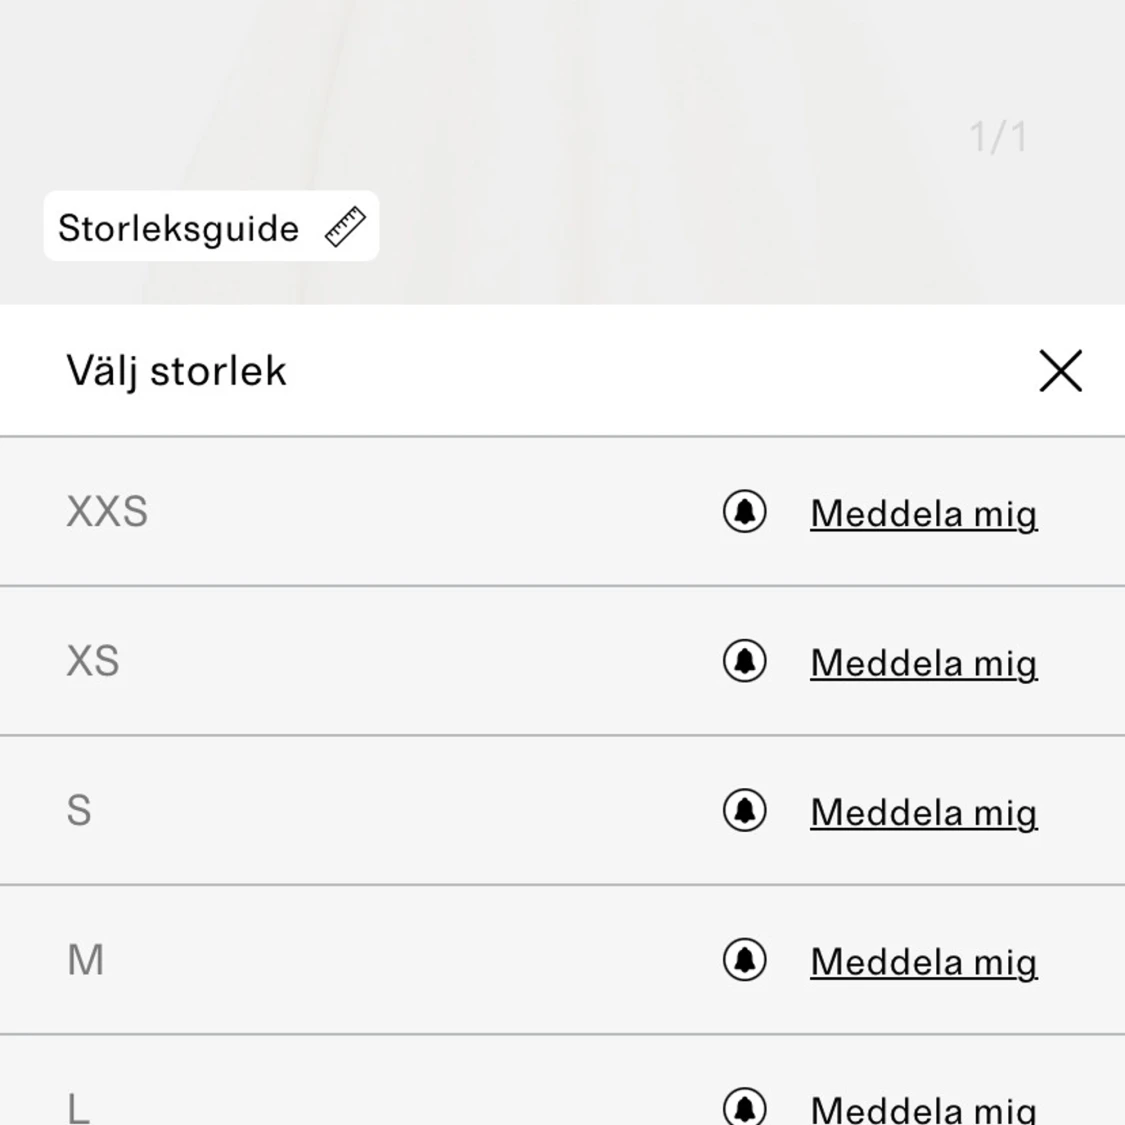Click the bell icon for size L
Image resolution: width=1125 pixels, height=1125 pixels.
point(745,1107)
